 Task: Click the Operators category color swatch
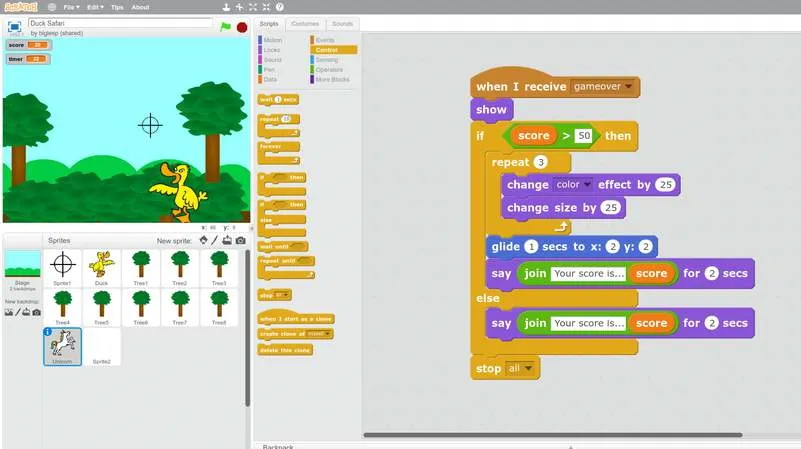coord(312,69)
